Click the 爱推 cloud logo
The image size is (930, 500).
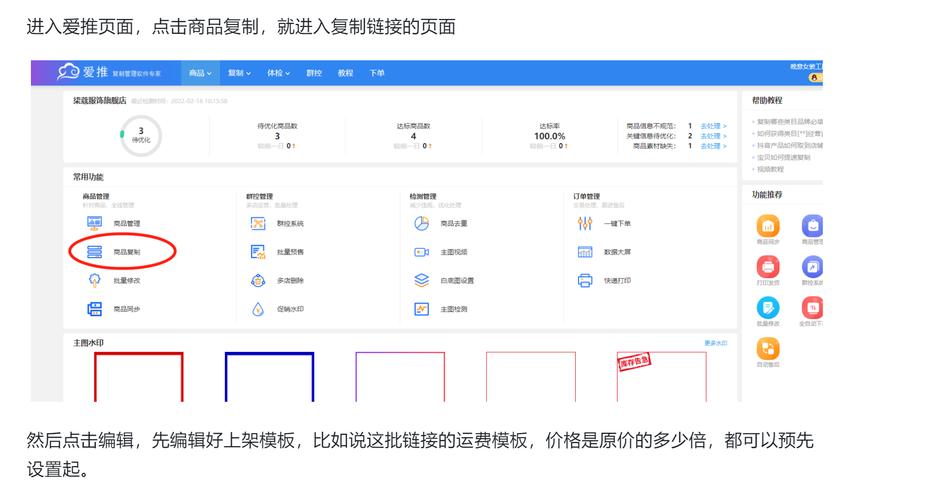pyautogui.click(x=68, y=72)
